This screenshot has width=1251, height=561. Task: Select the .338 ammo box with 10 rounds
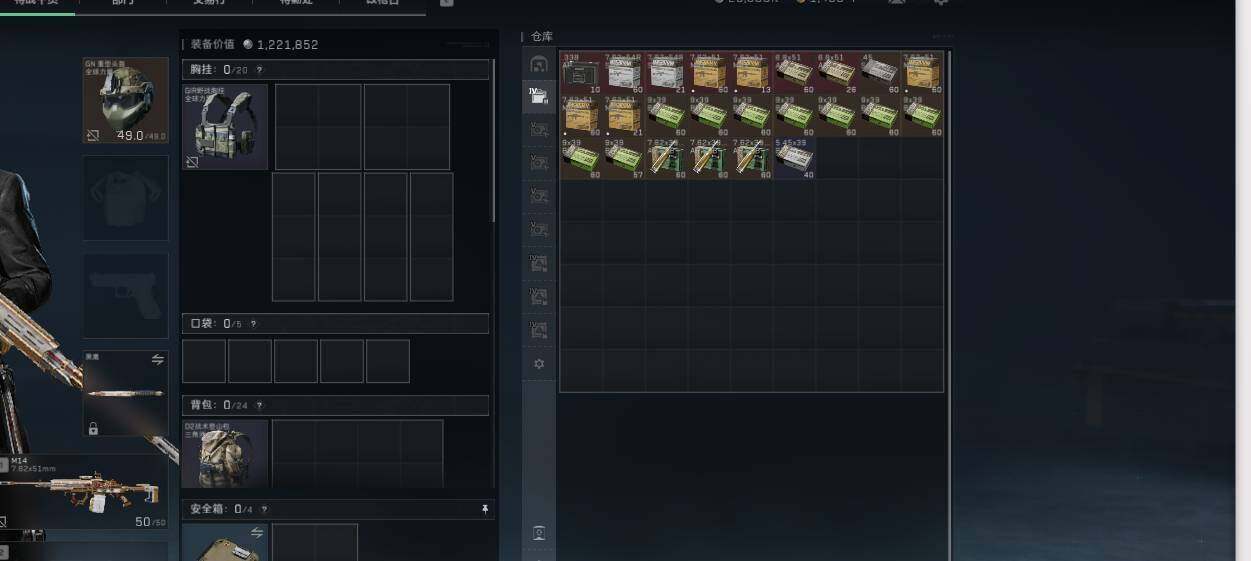pyautogui.click(x=581, y=73)
